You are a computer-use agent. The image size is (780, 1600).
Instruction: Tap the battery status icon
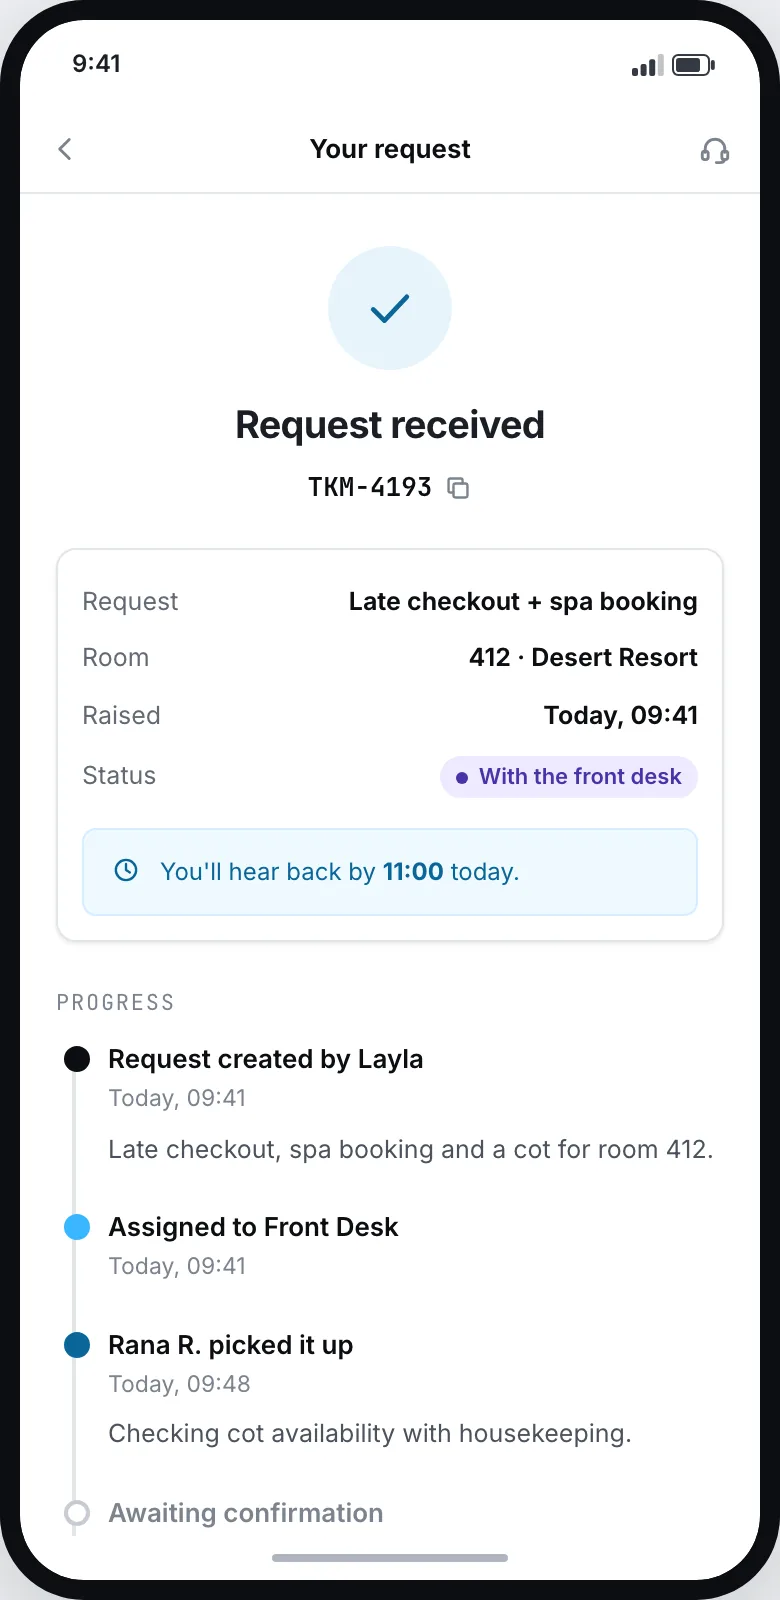[693, 65]
